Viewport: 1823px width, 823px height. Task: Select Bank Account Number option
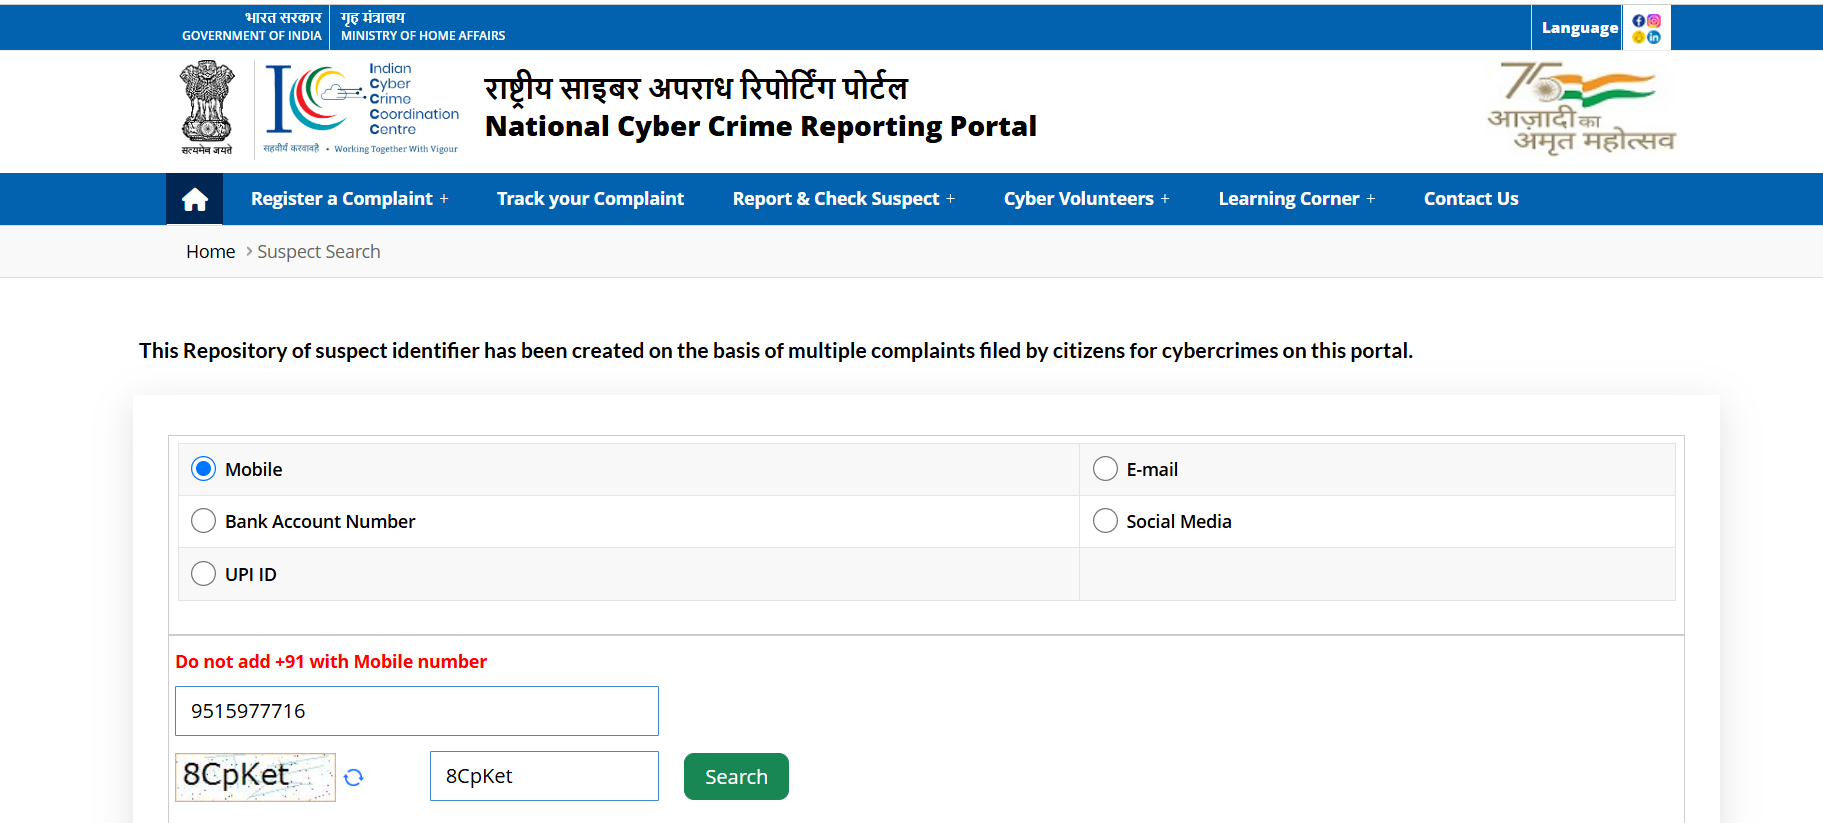coord(204,521)
